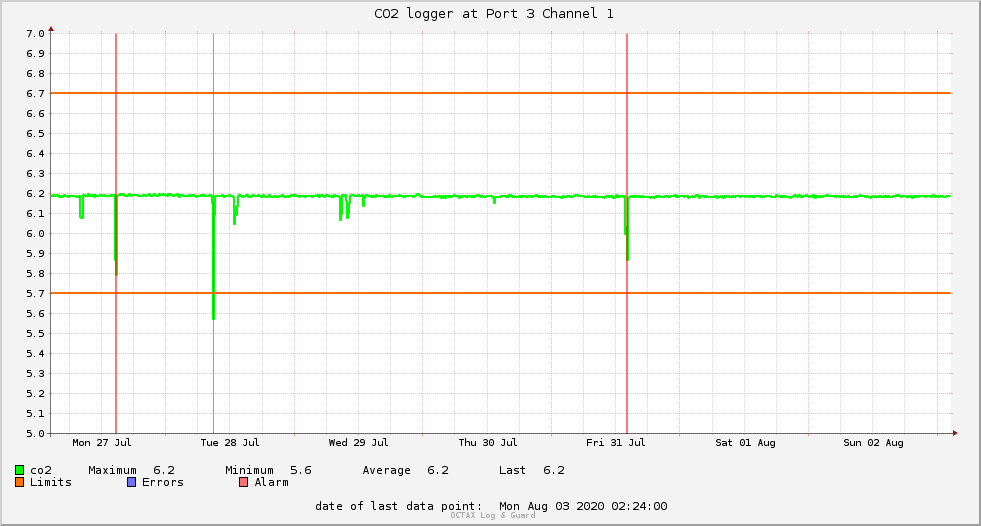Click the 'Alarm' legend label
Viewport: 981px width, 526px height.
click(272, 482)
